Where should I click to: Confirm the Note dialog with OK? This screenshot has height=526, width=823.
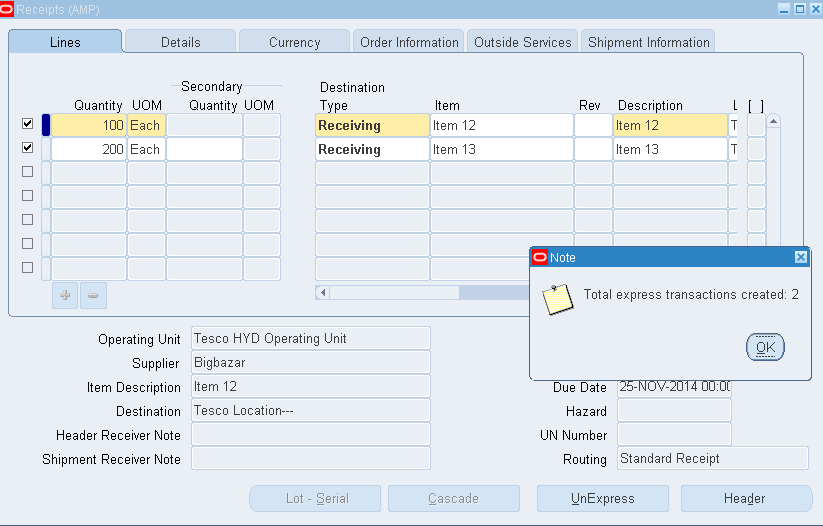pyautogui.click(x=765, y=347)
